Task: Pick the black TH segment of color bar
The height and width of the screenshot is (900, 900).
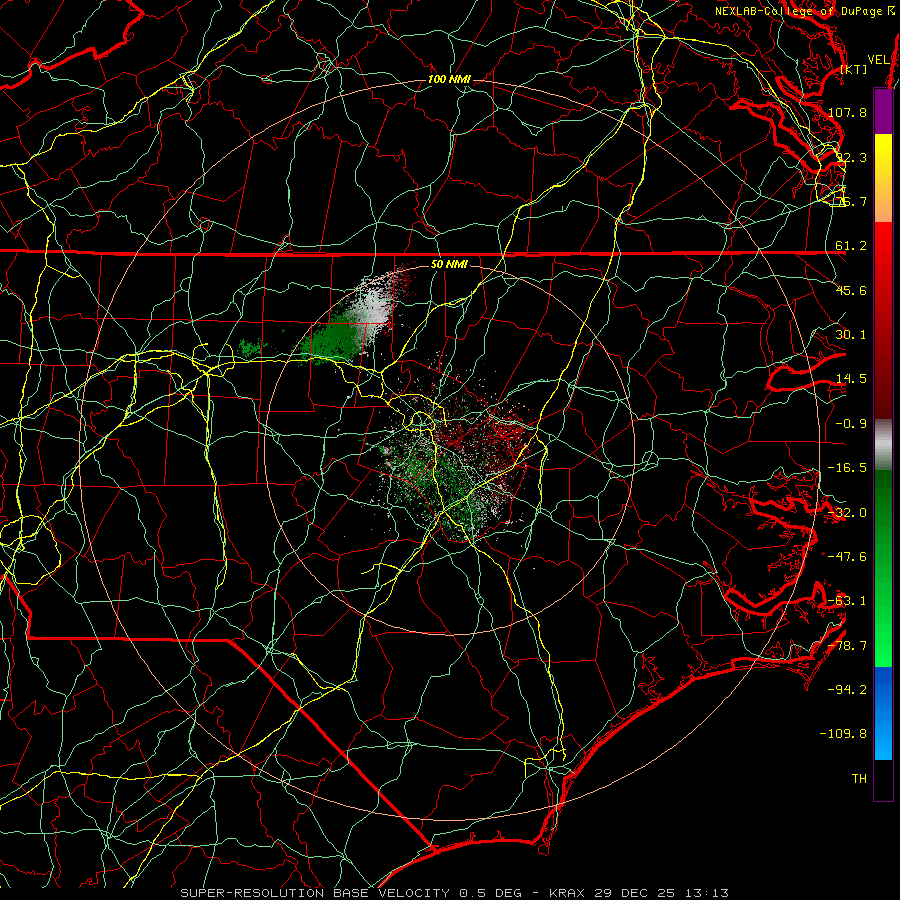Action: (883, 779)
